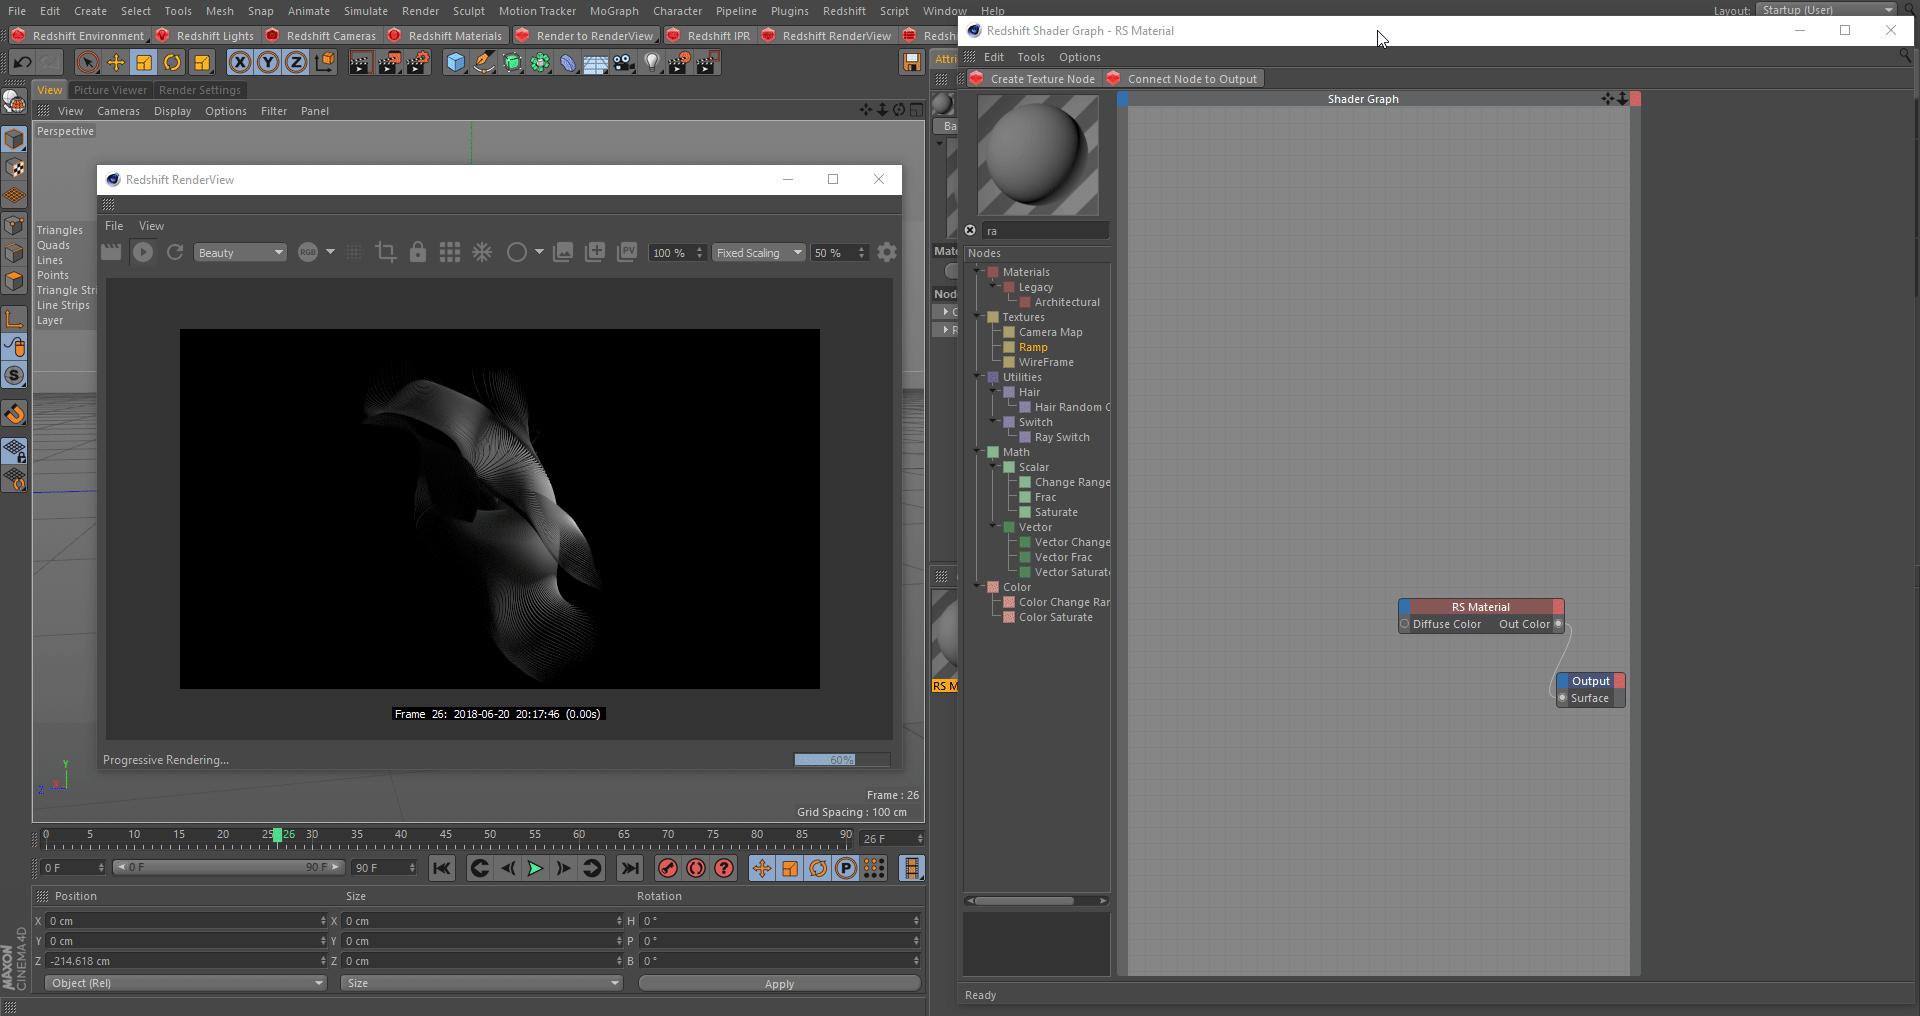Collapse the Math tree node
1920x1016 pixels.
tap(978, 452)
